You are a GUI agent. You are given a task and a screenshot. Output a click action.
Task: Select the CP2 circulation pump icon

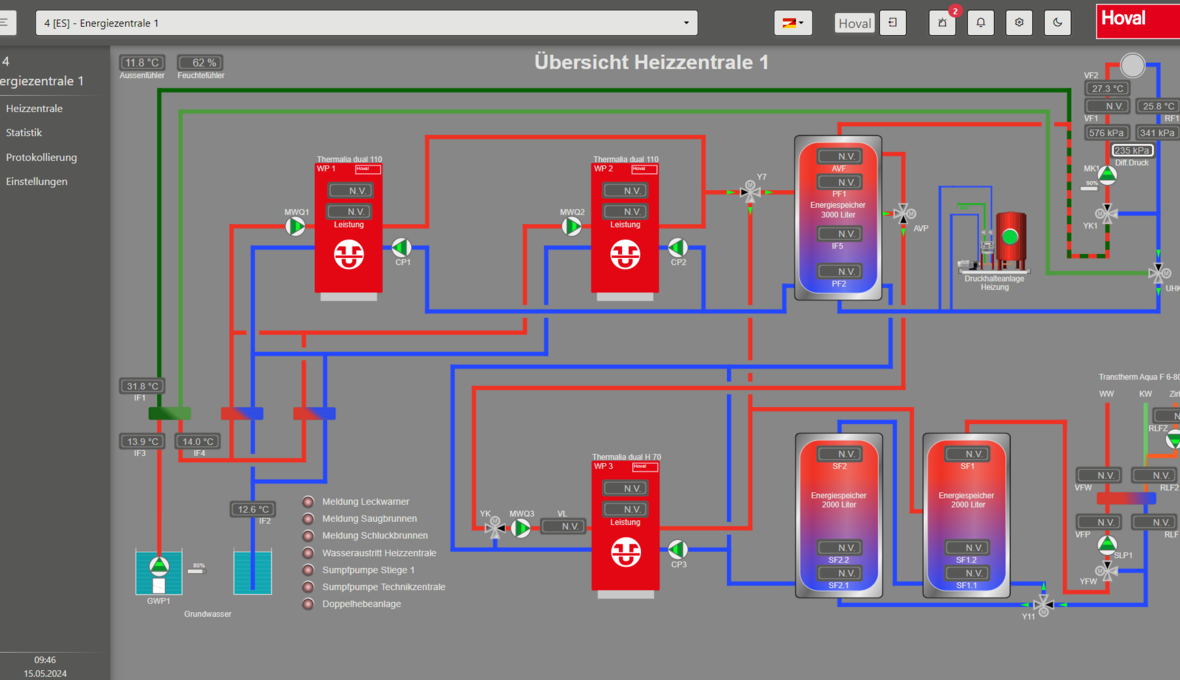pyautogui.click(x=678, y=247)
